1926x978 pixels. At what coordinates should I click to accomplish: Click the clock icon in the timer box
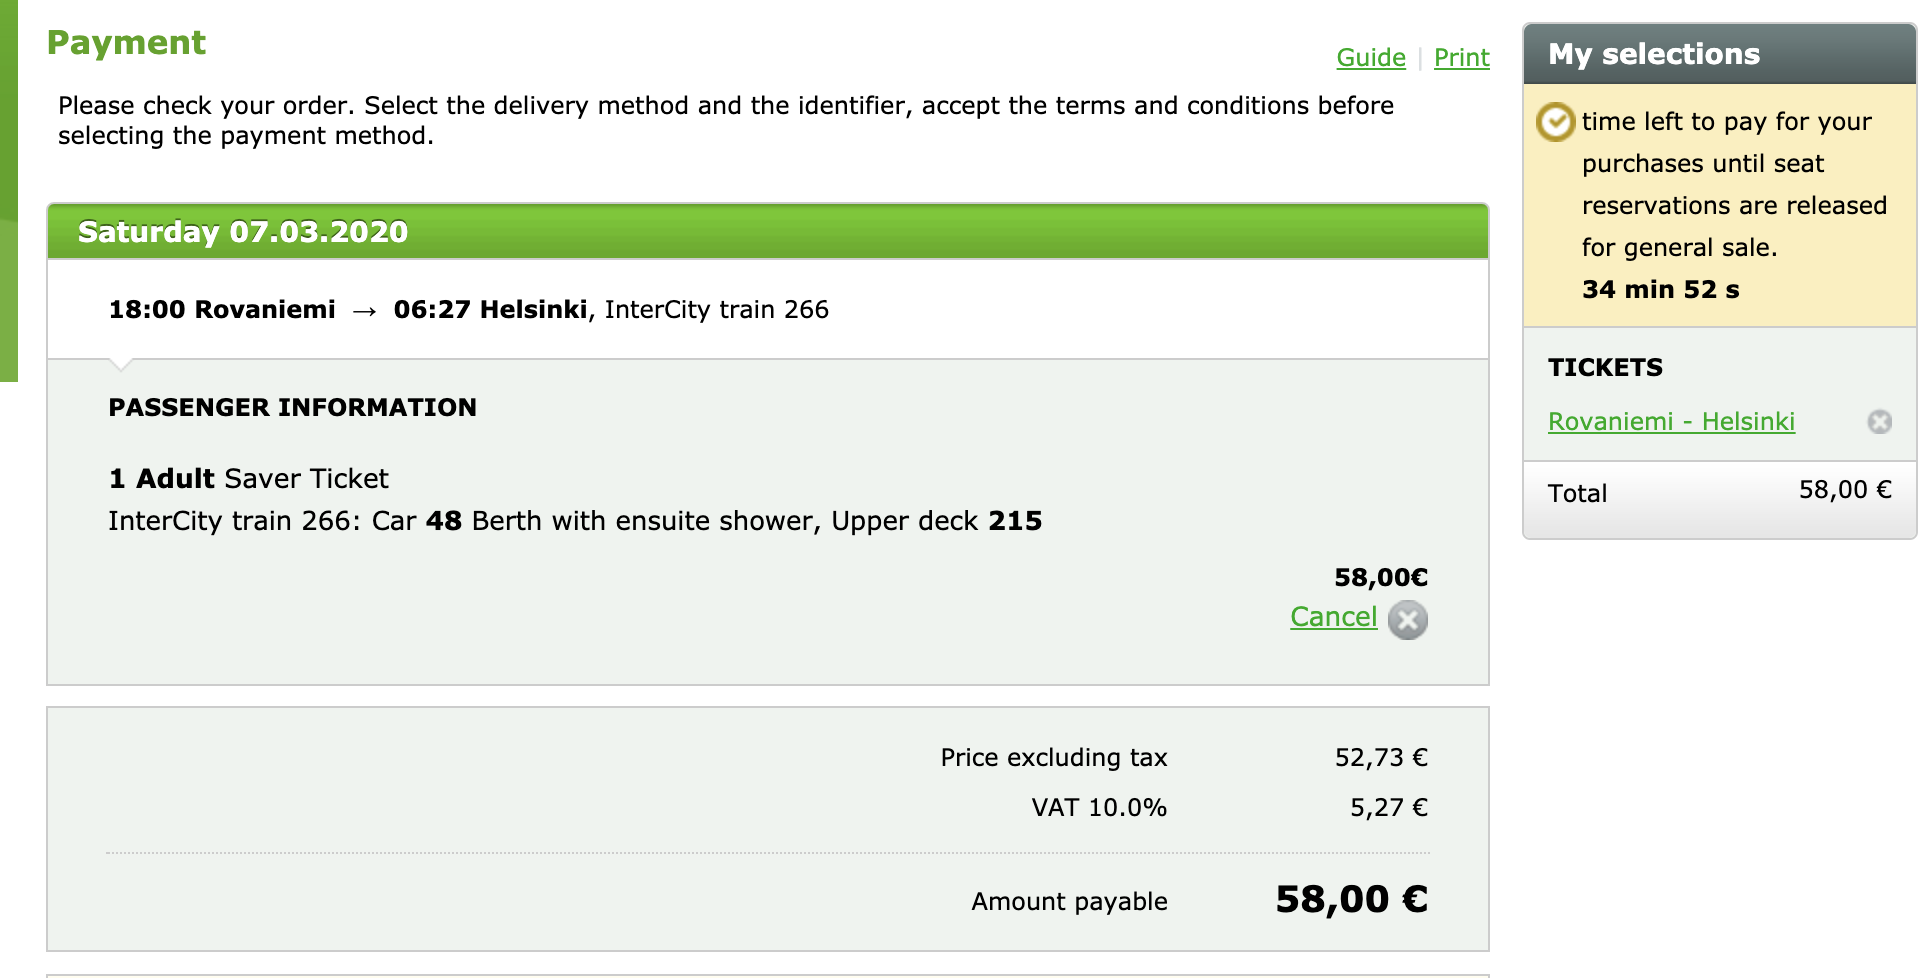point(1555,122)
